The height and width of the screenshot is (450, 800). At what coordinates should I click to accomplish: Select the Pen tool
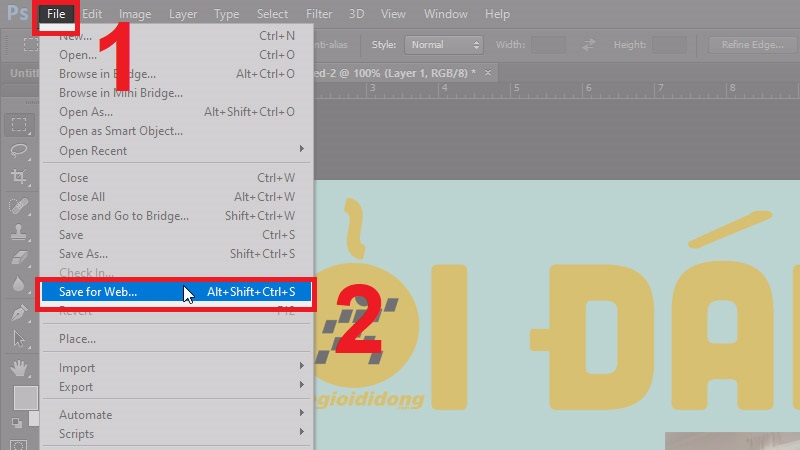point(19,312)
